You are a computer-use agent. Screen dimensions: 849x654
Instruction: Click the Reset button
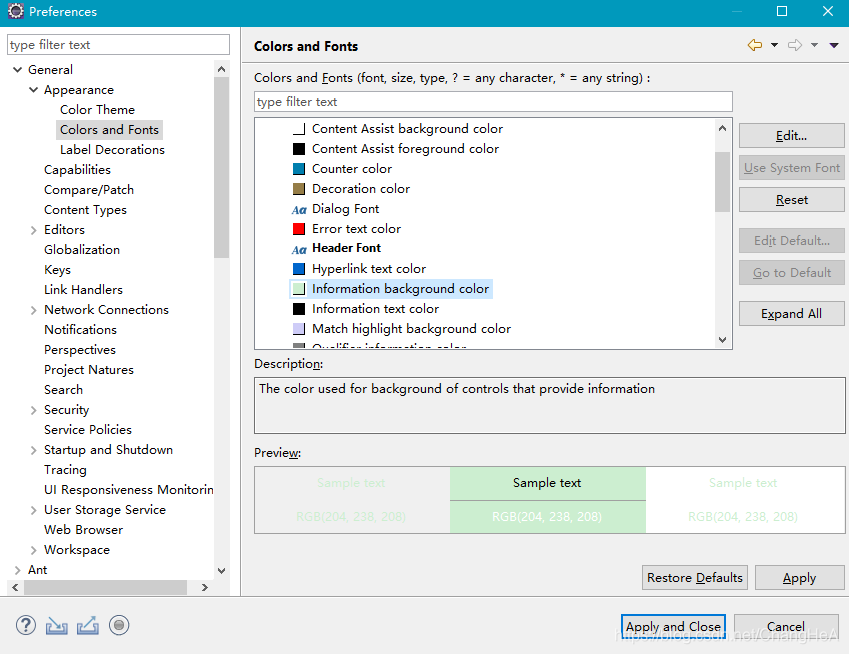(x=792, y=200)
